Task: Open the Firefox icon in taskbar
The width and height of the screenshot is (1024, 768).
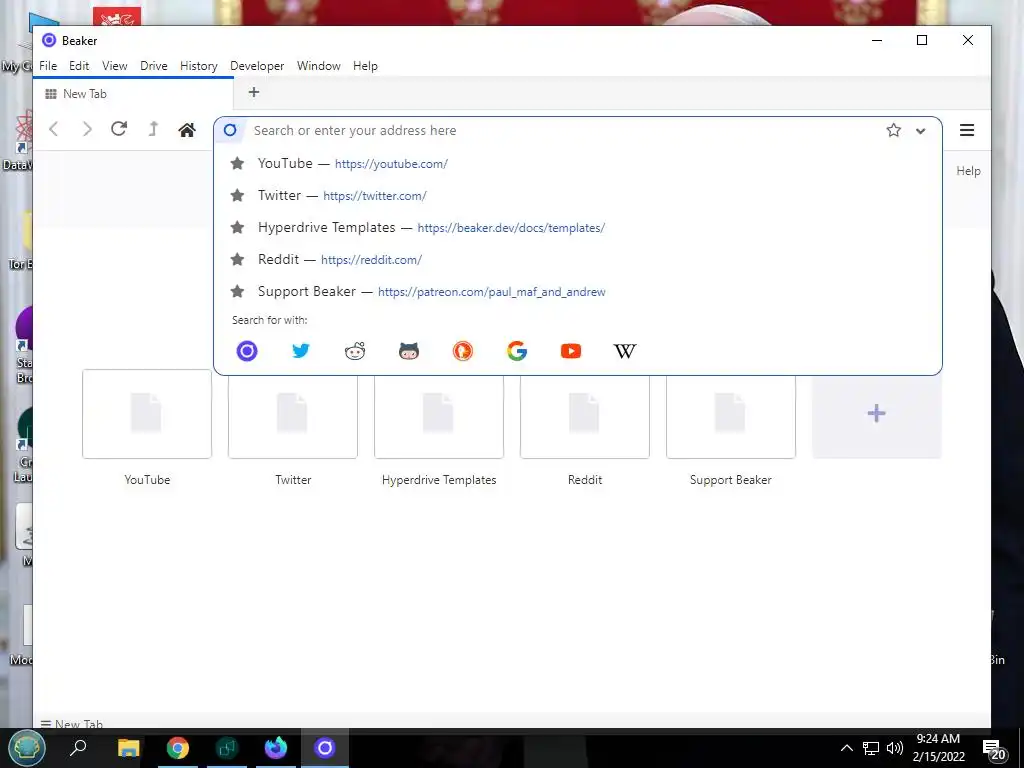Action: [276, 748]
